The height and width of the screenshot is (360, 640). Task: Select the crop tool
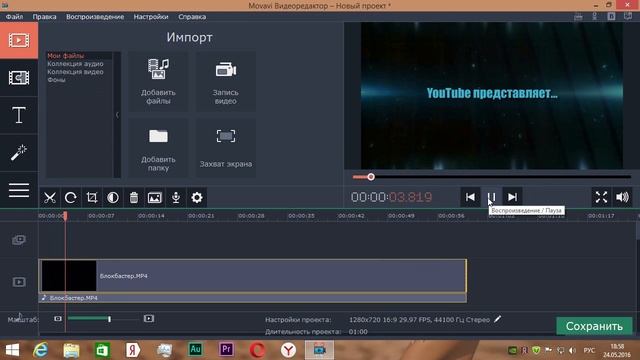coord(92,198)
